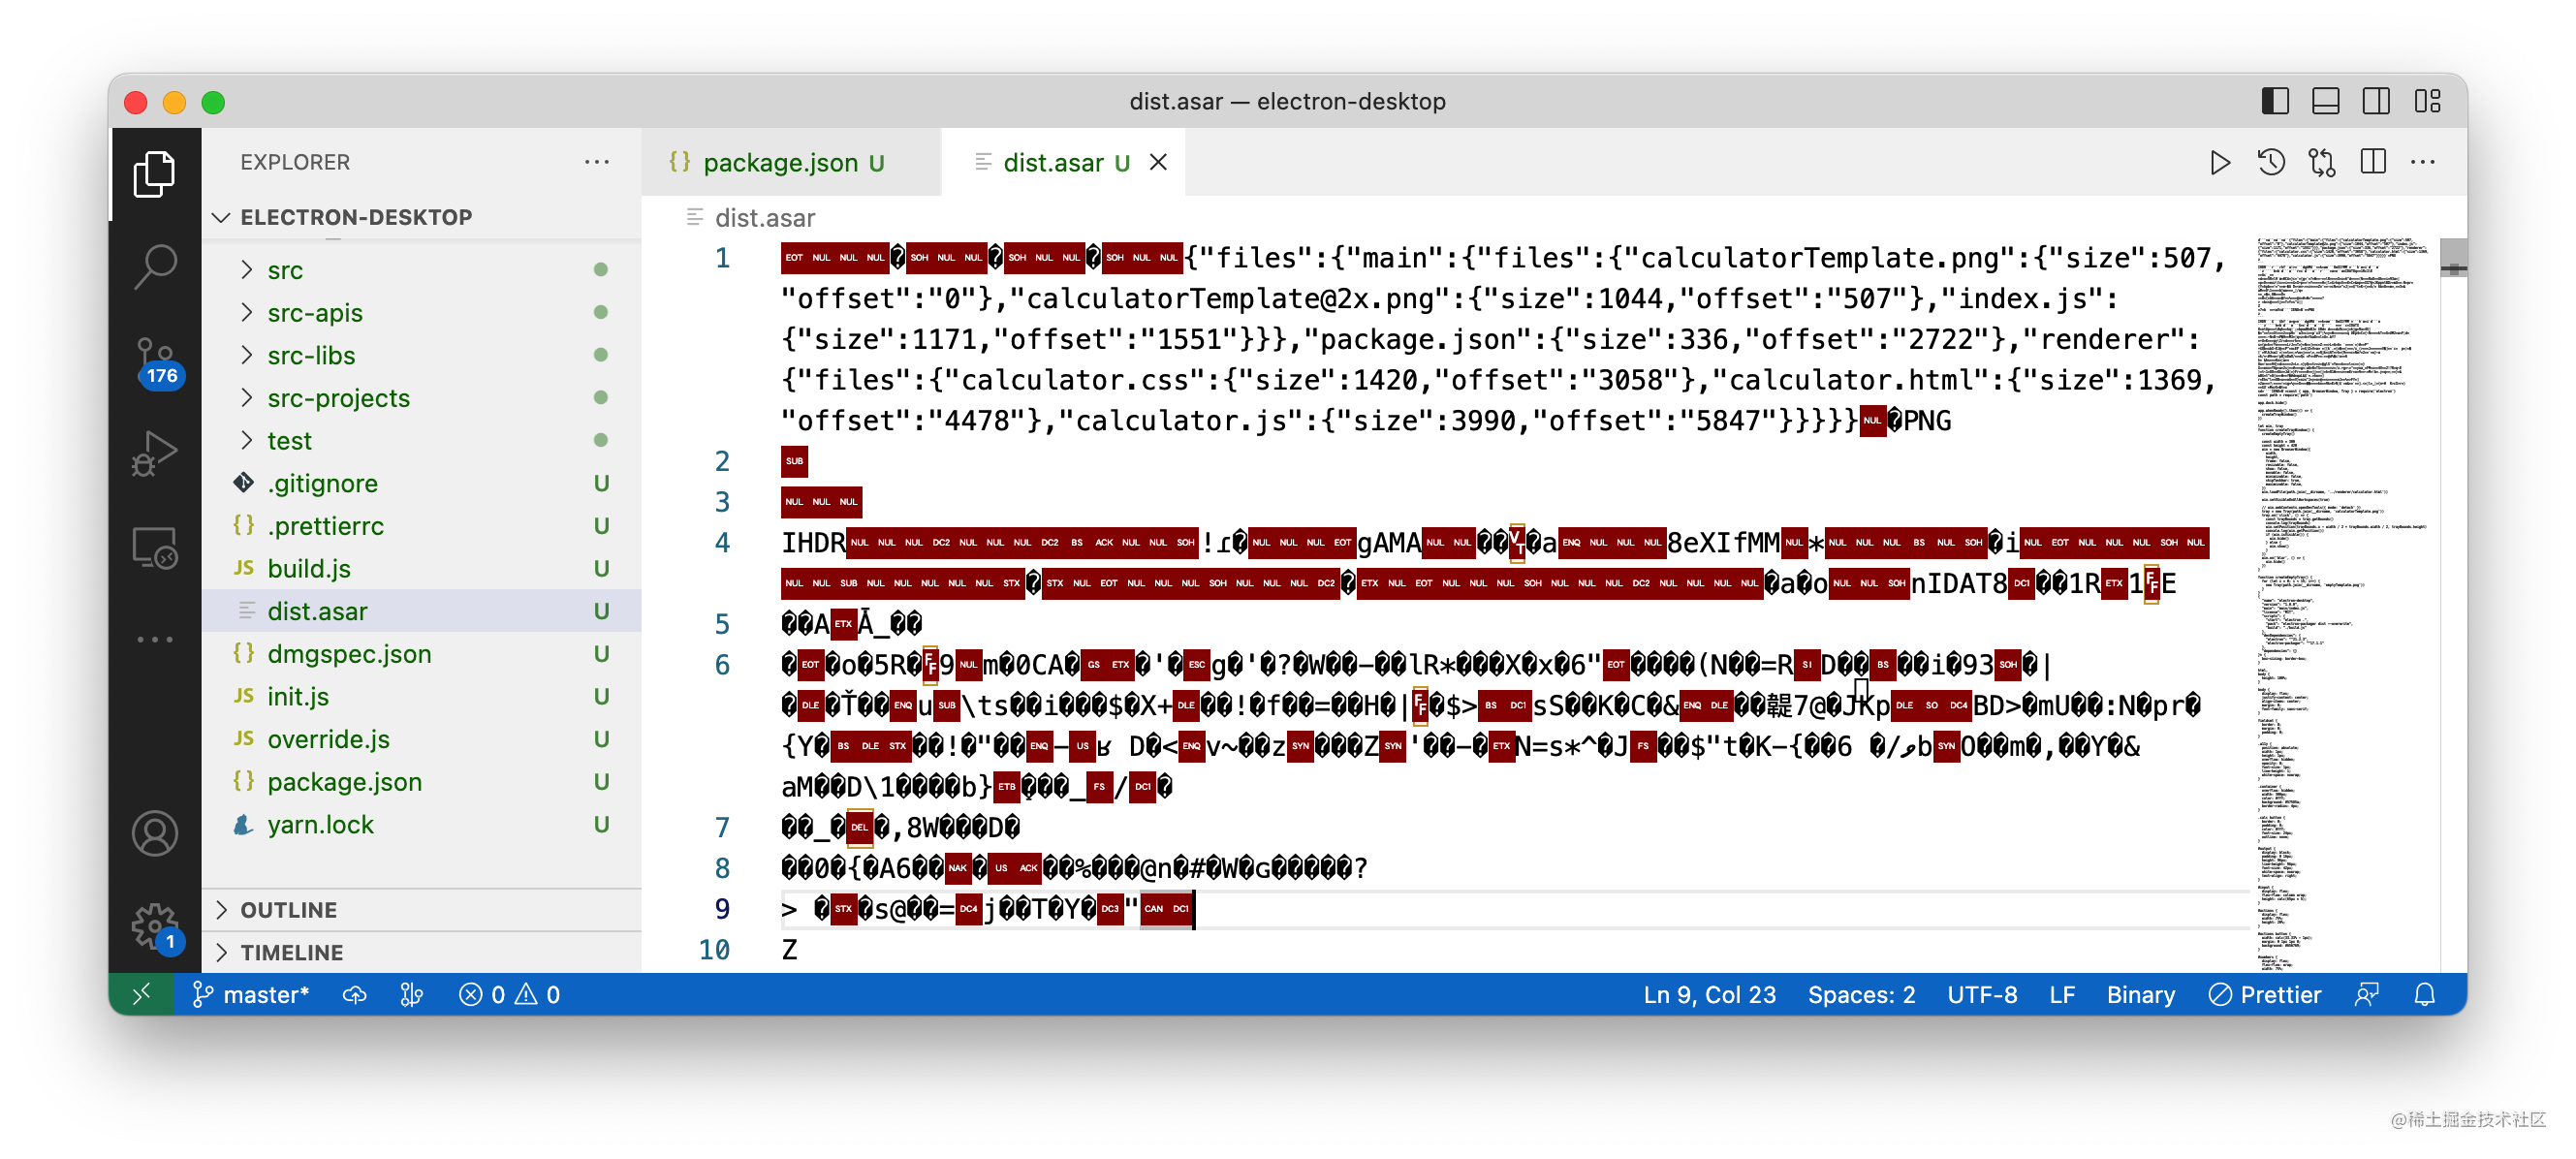
Task: Run the file with play icon
Action: [2219, 162]
